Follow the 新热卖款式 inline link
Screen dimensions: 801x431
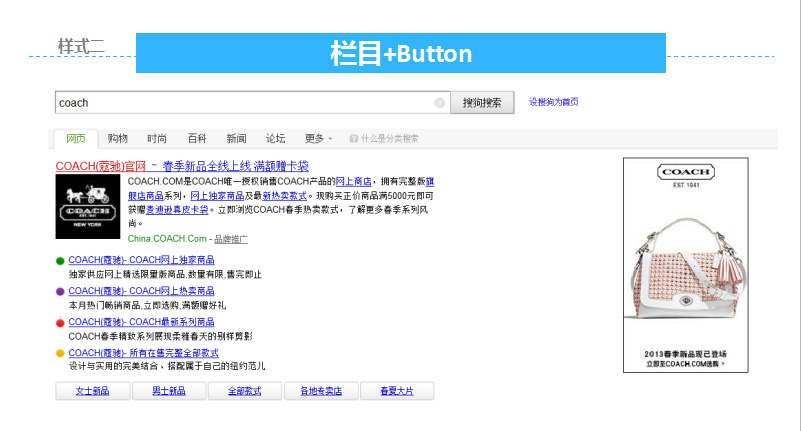click(284, 196)
